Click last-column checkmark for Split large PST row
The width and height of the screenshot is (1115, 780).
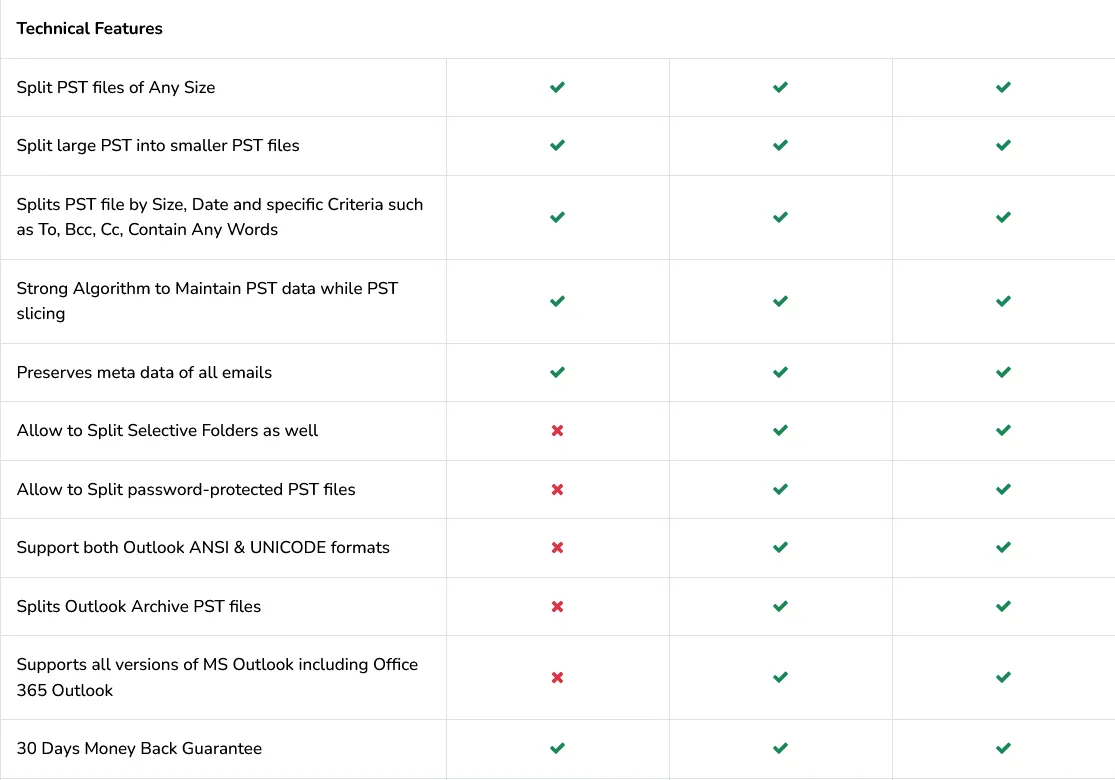pos(1004,146)
